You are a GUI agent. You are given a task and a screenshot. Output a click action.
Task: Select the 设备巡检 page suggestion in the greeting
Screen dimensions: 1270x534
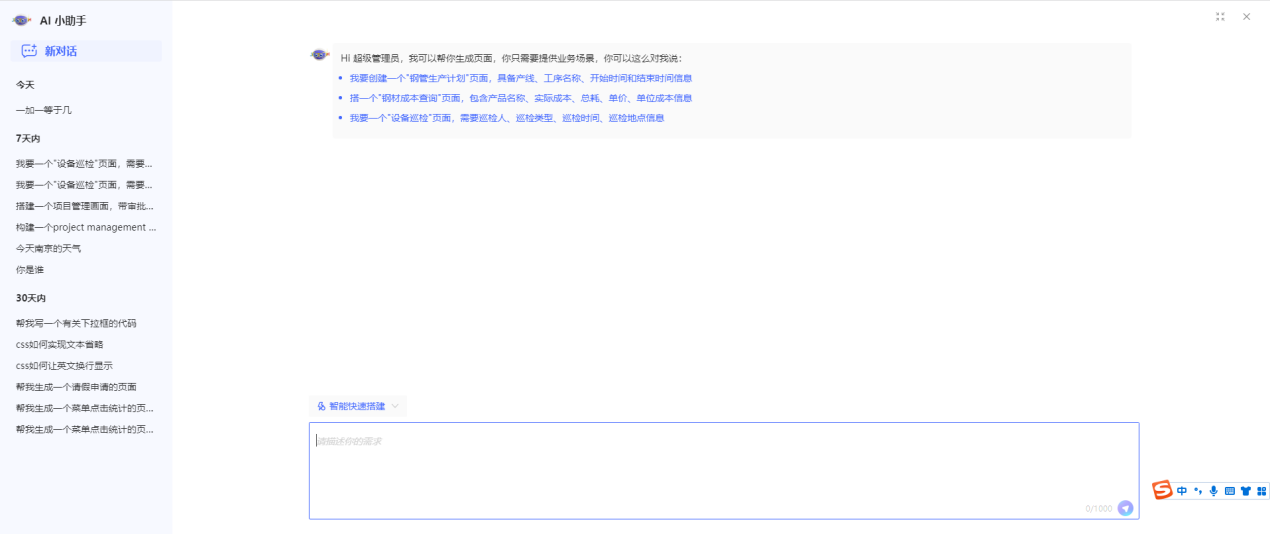pyautogui.click(x=507, y=118)
